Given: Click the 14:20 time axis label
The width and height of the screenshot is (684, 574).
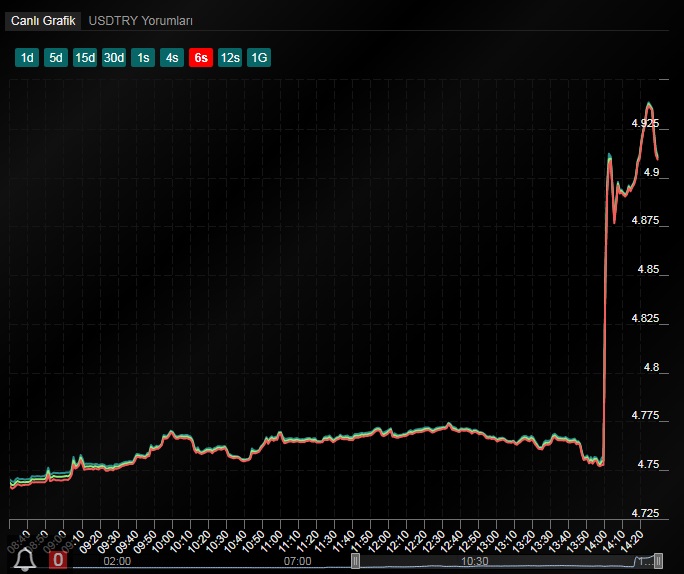Looking at the screenshot, I should coord(632,540).
